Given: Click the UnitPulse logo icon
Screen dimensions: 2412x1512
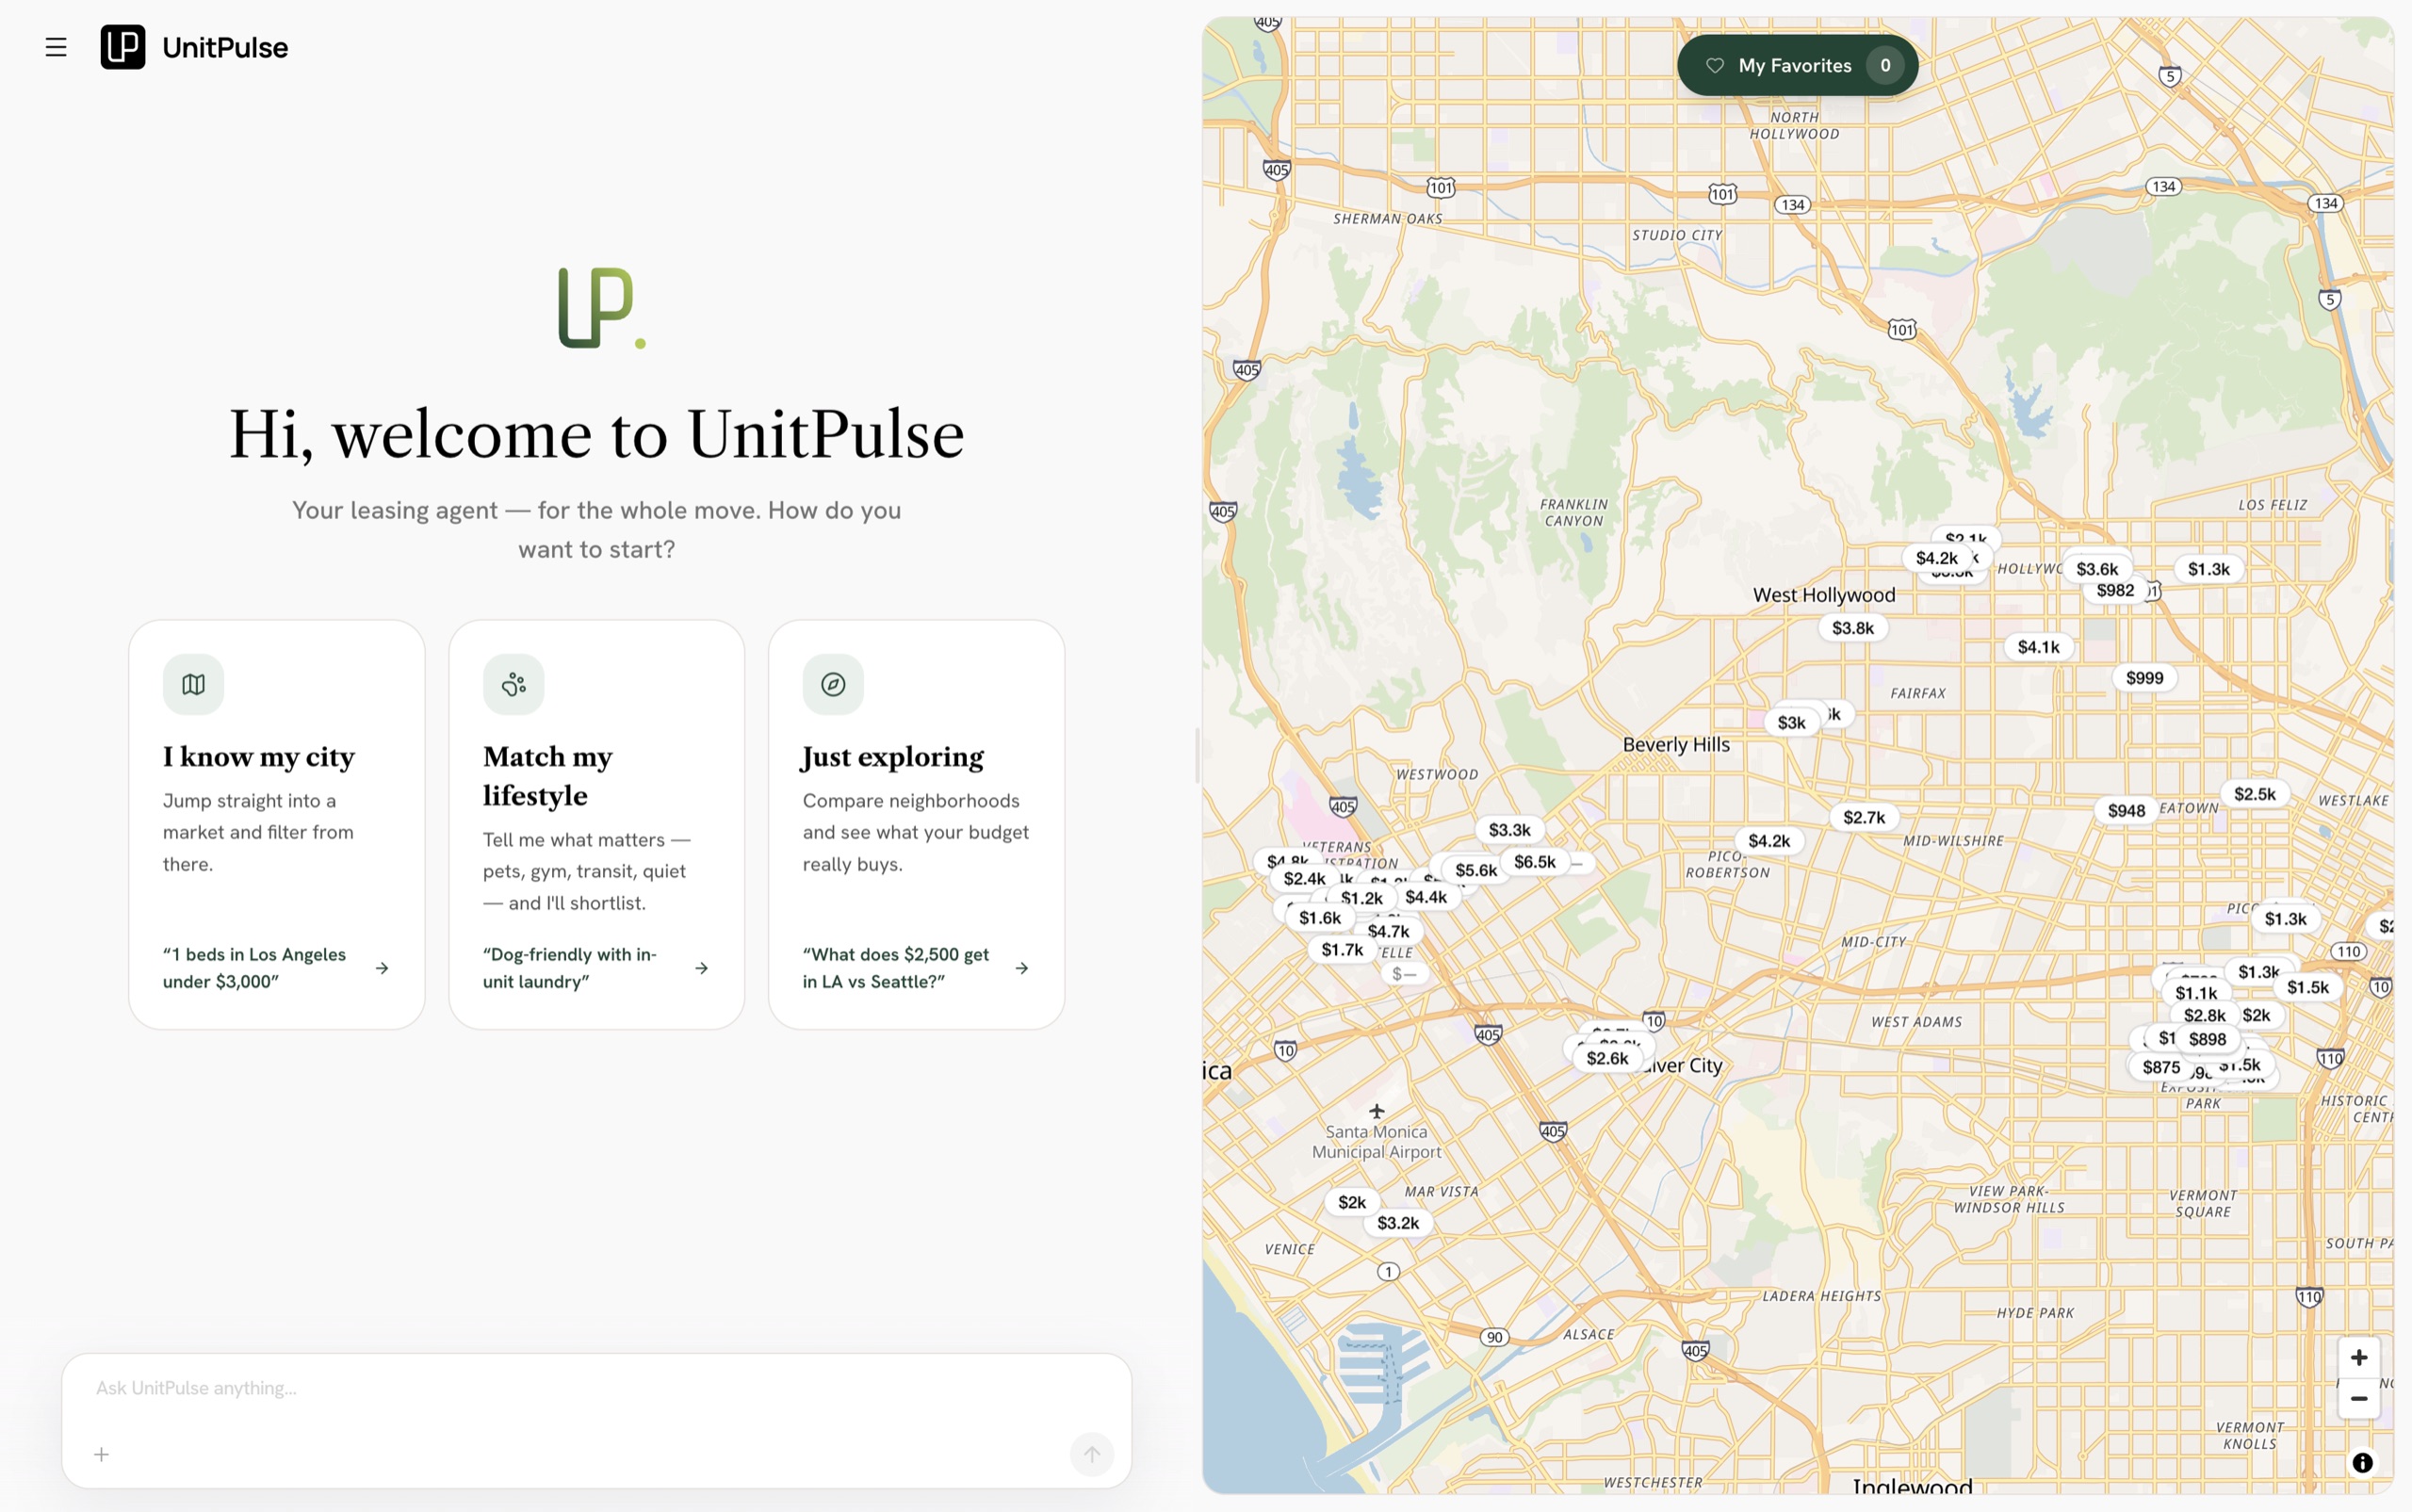Looking at the screenshot, I should pos(123,47).
